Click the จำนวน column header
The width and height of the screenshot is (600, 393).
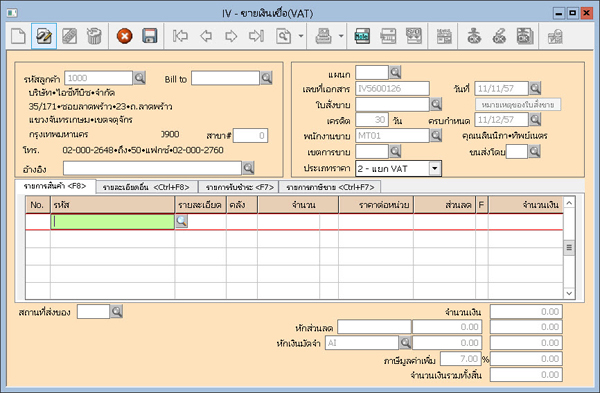tap(298, 205)
